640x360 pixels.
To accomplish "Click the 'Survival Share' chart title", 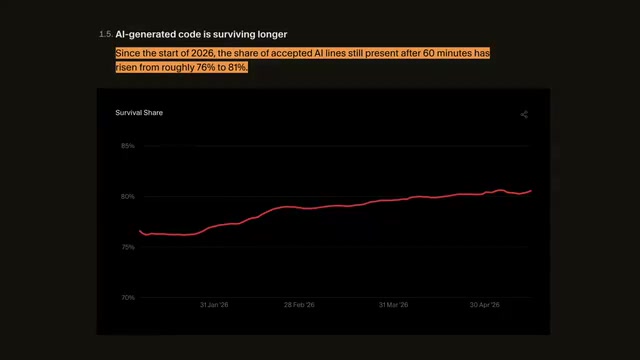I will [139, 113].
